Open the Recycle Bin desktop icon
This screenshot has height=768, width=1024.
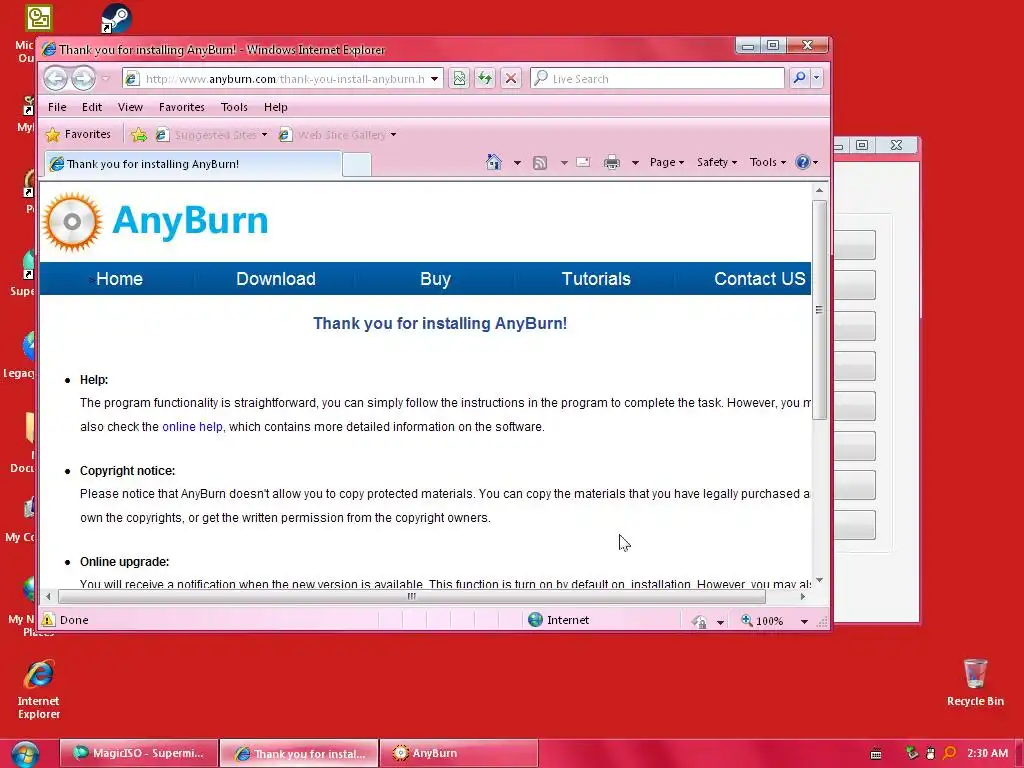(x=975, y=683)
